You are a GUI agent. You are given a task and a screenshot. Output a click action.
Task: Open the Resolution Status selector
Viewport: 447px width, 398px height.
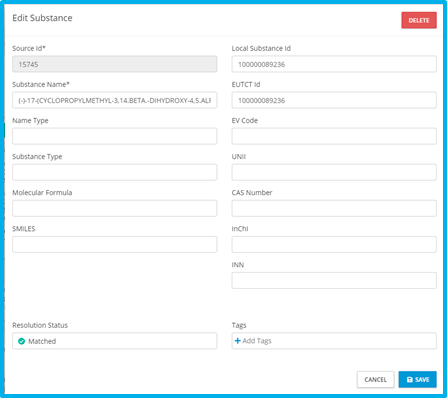[x=115, y=341]
